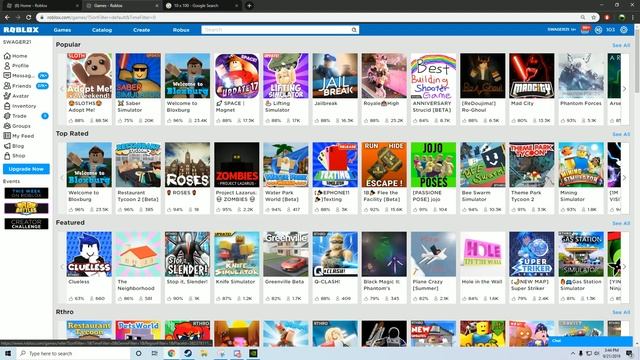Click the Roblox search input field
This screenshot has width=640, height=360.
point(276,30)
